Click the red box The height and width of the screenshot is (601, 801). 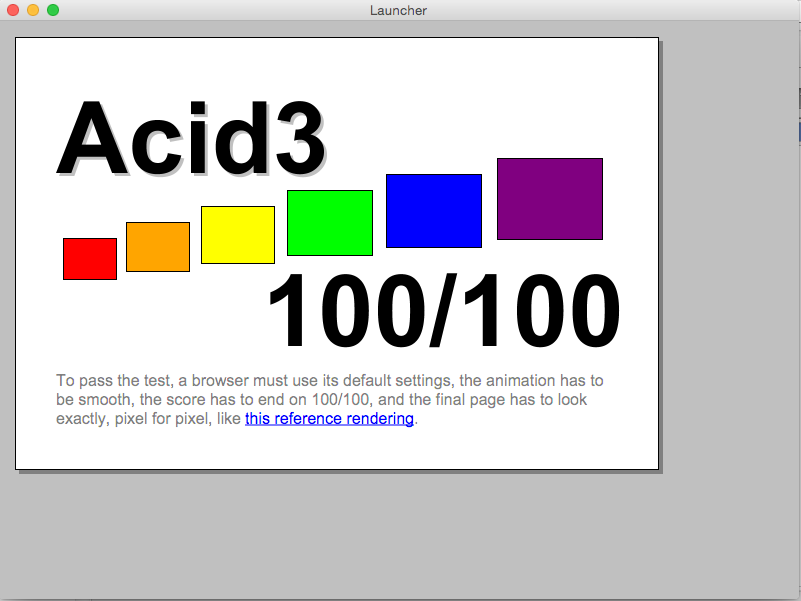click(90, 259)
